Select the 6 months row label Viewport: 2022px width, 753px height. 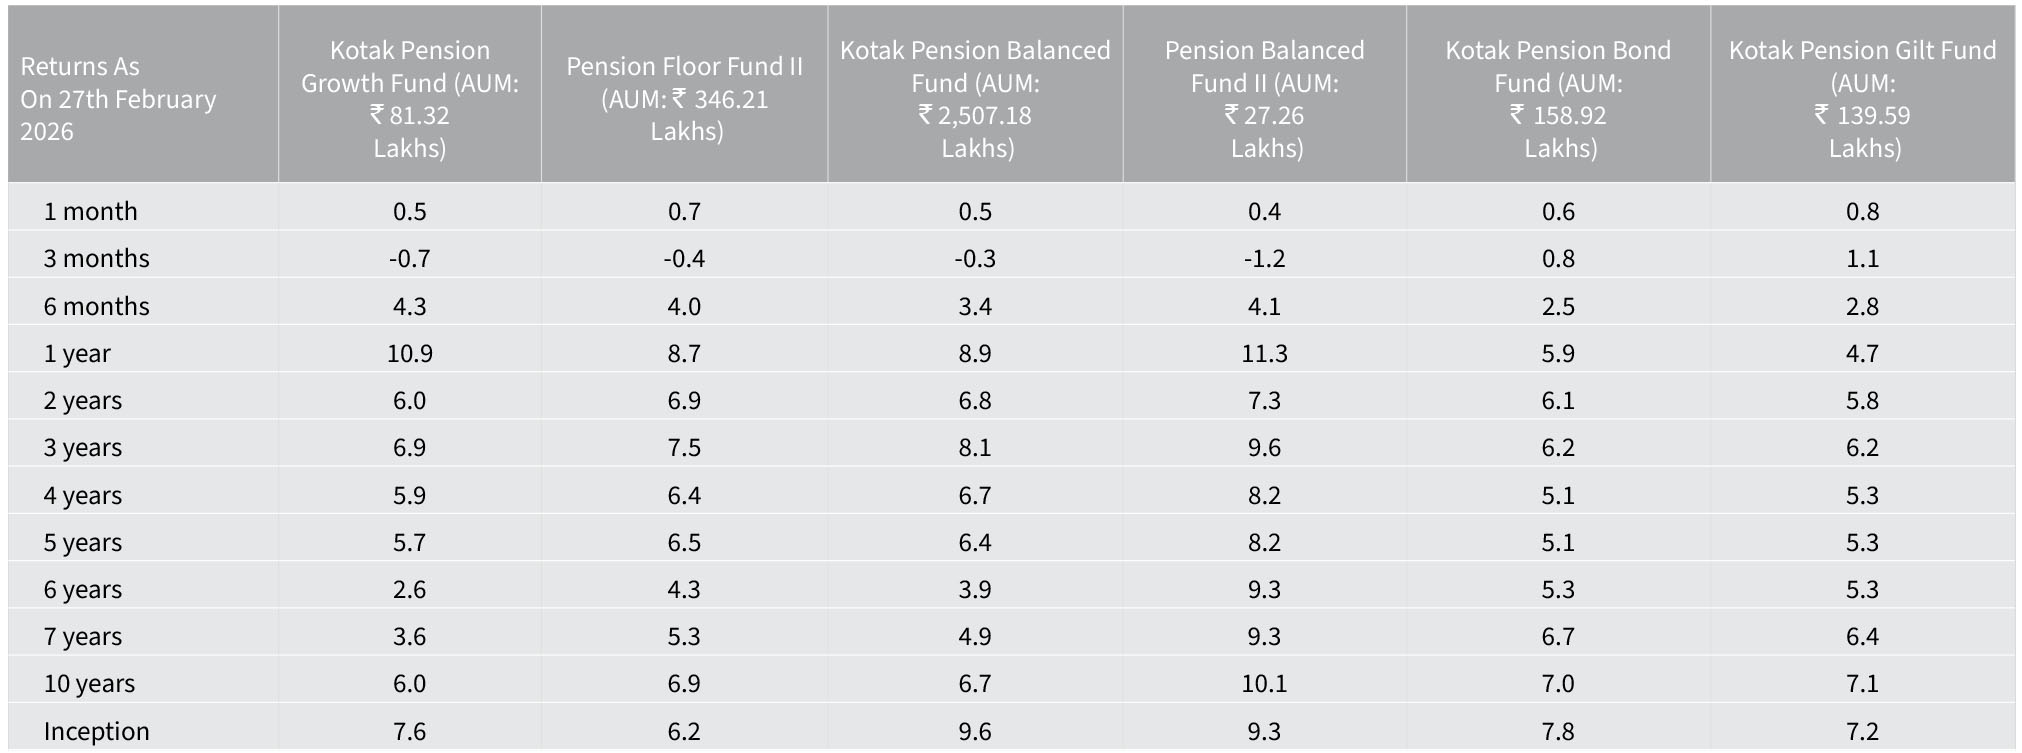tap(96, 306)
